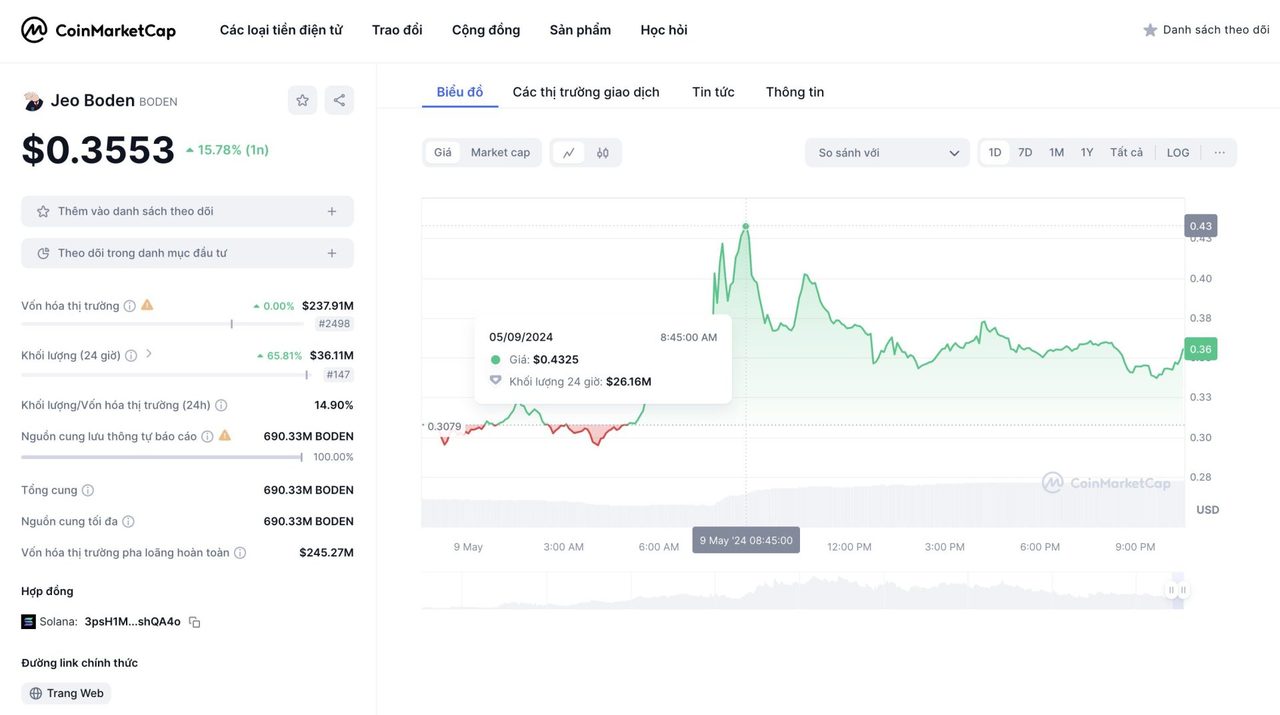This screenshot has height=715, width=1280.
Task: Toggle LOG scale on chart
Action: point(1178,153)
